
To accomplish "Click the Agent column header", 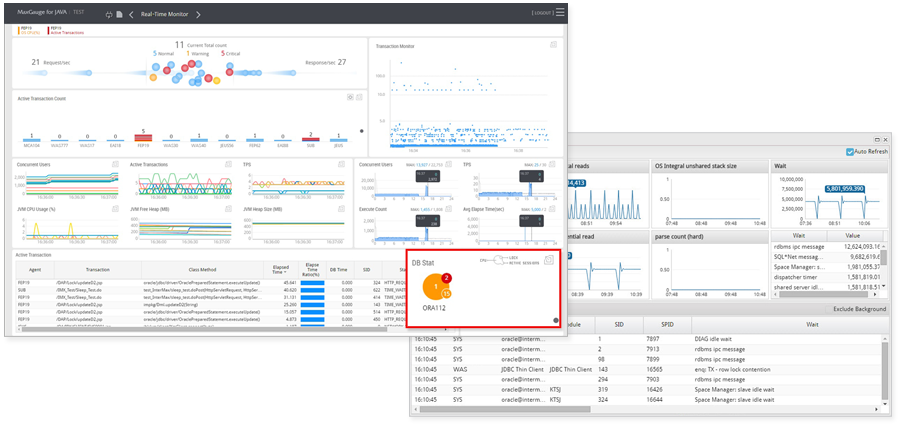I will point(34,269).
